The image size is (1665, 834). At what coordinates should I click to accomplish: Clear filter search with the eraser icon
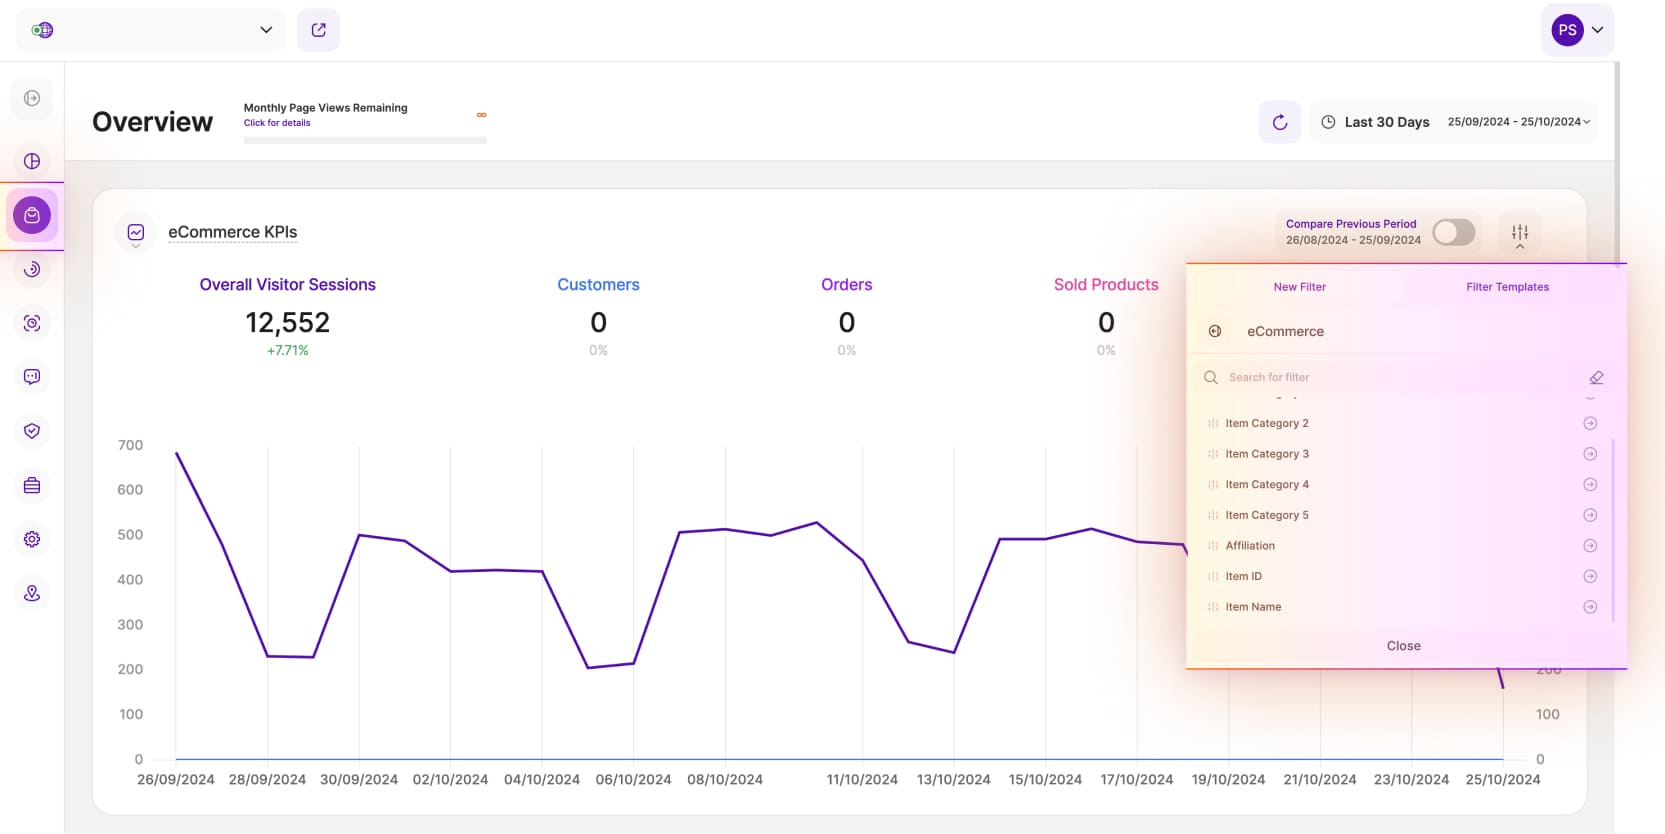[1596, 377]
